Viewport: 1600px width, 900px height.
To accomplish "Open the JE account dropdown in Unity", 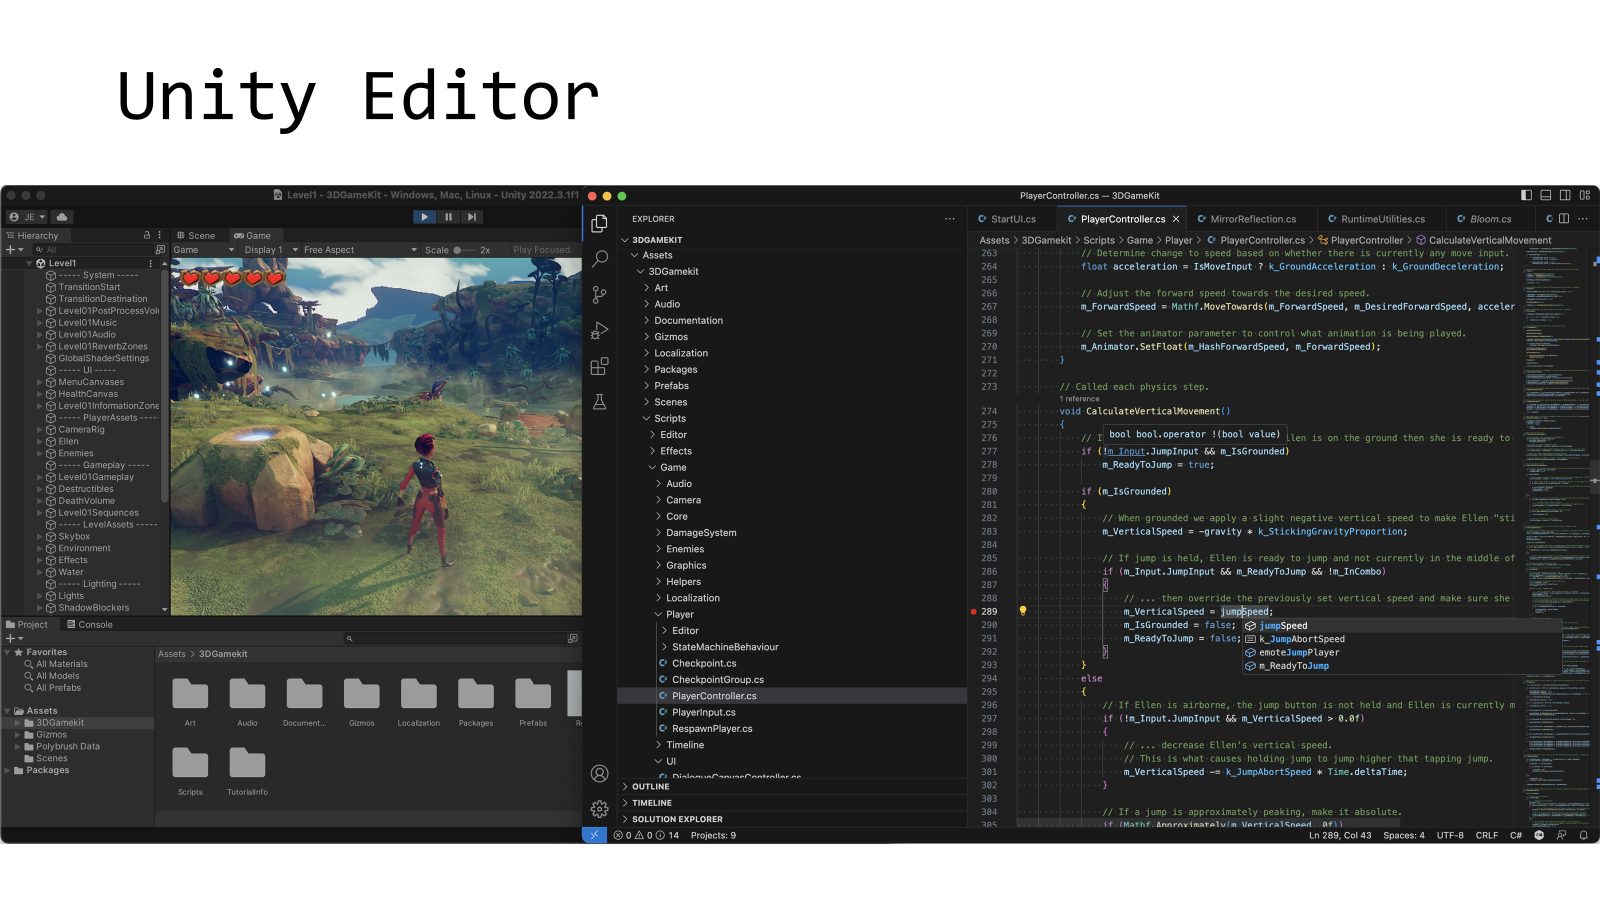I will click(28, 217).
